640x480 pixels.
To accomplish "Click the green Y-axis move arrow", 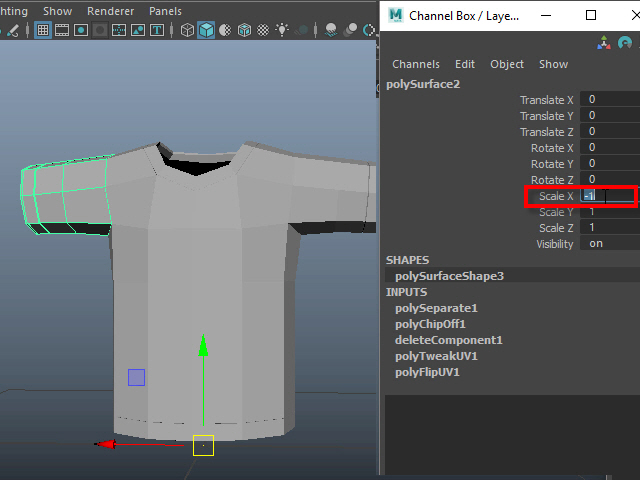I will pos(204,346).
